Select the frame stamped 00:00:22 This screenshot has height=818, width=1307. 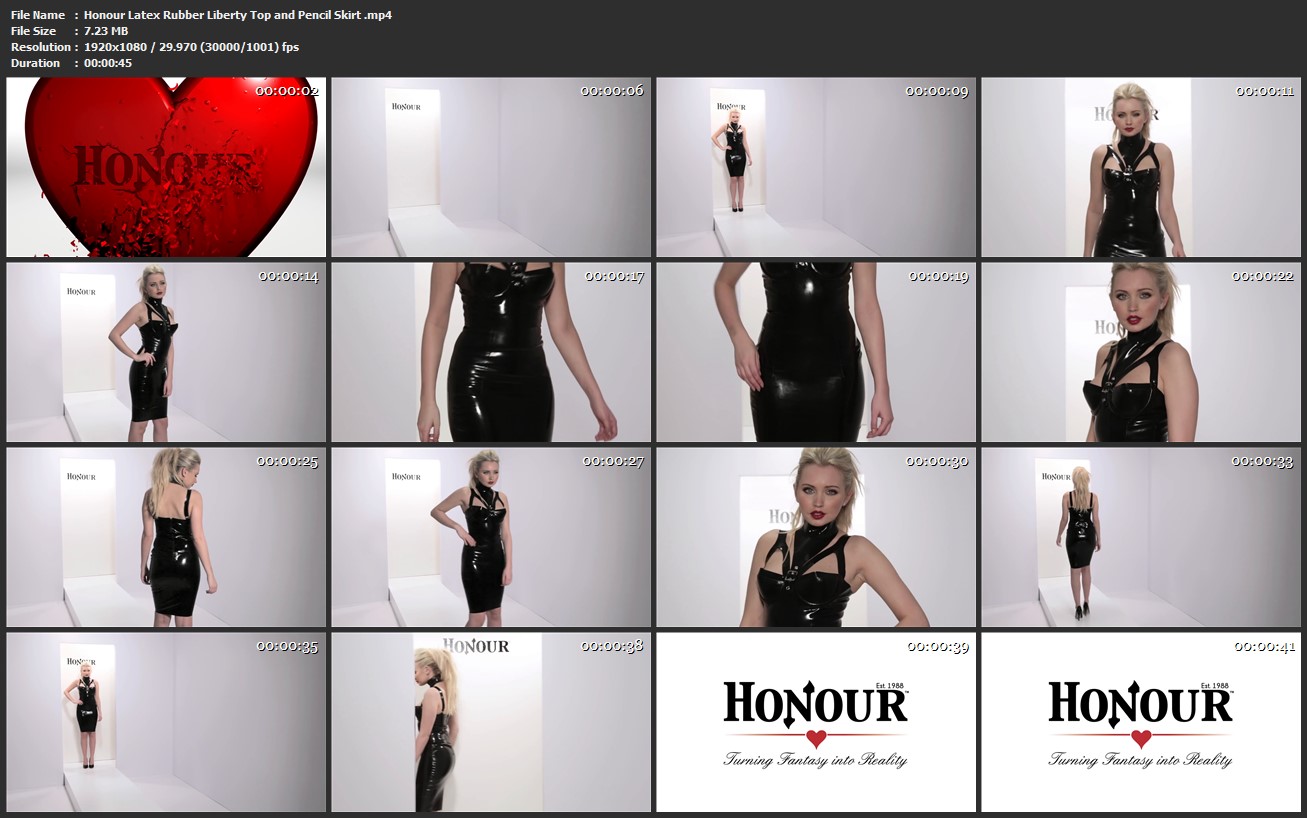click(1141, 352)
